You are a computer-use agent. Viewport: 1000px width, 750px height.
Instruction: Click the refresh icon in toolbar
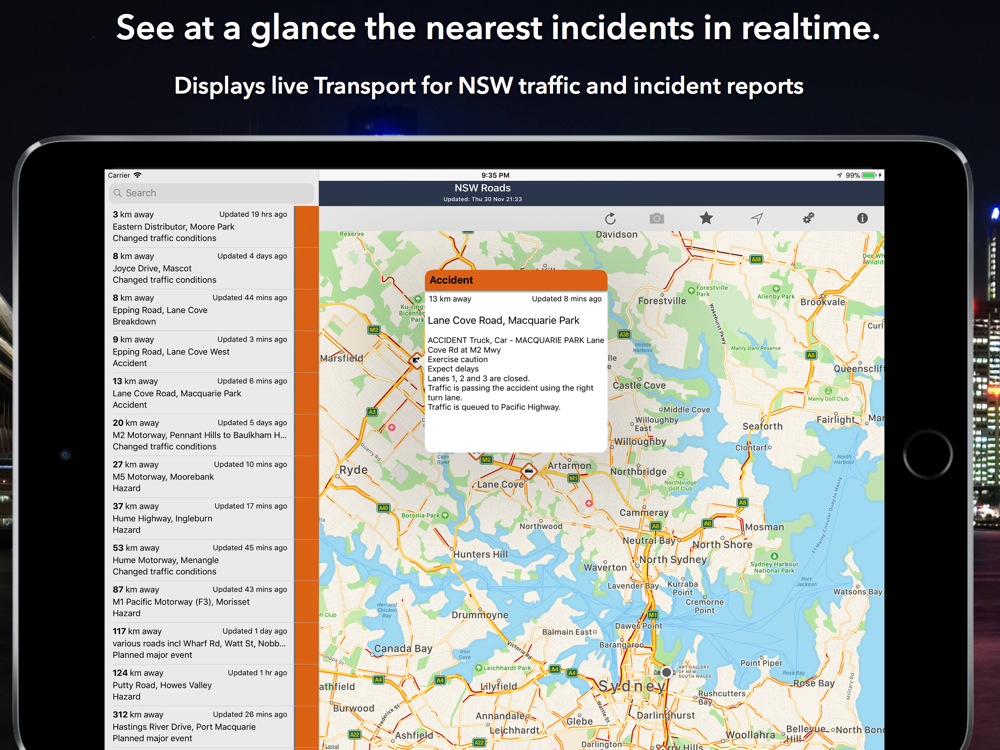(610, 219)
